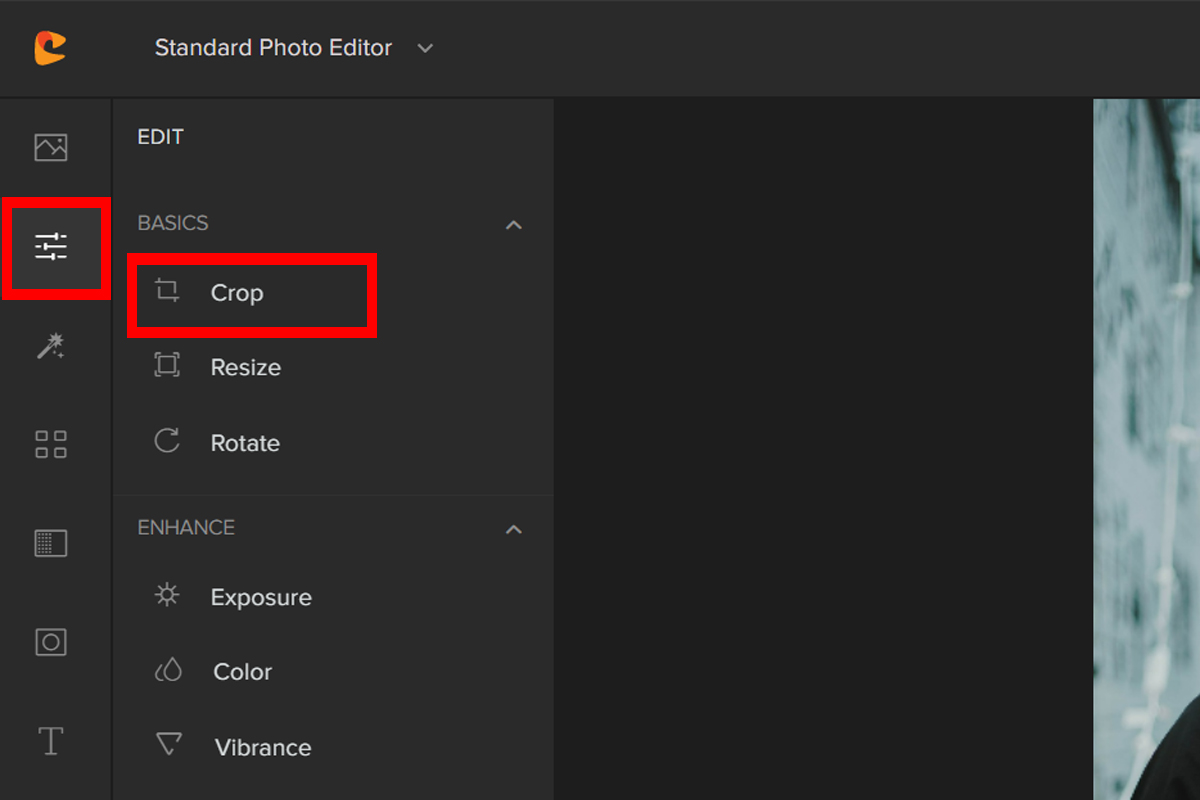Open the Vibrance adjustment
This screenshot has width=1200, height=800.
(262, 747)
